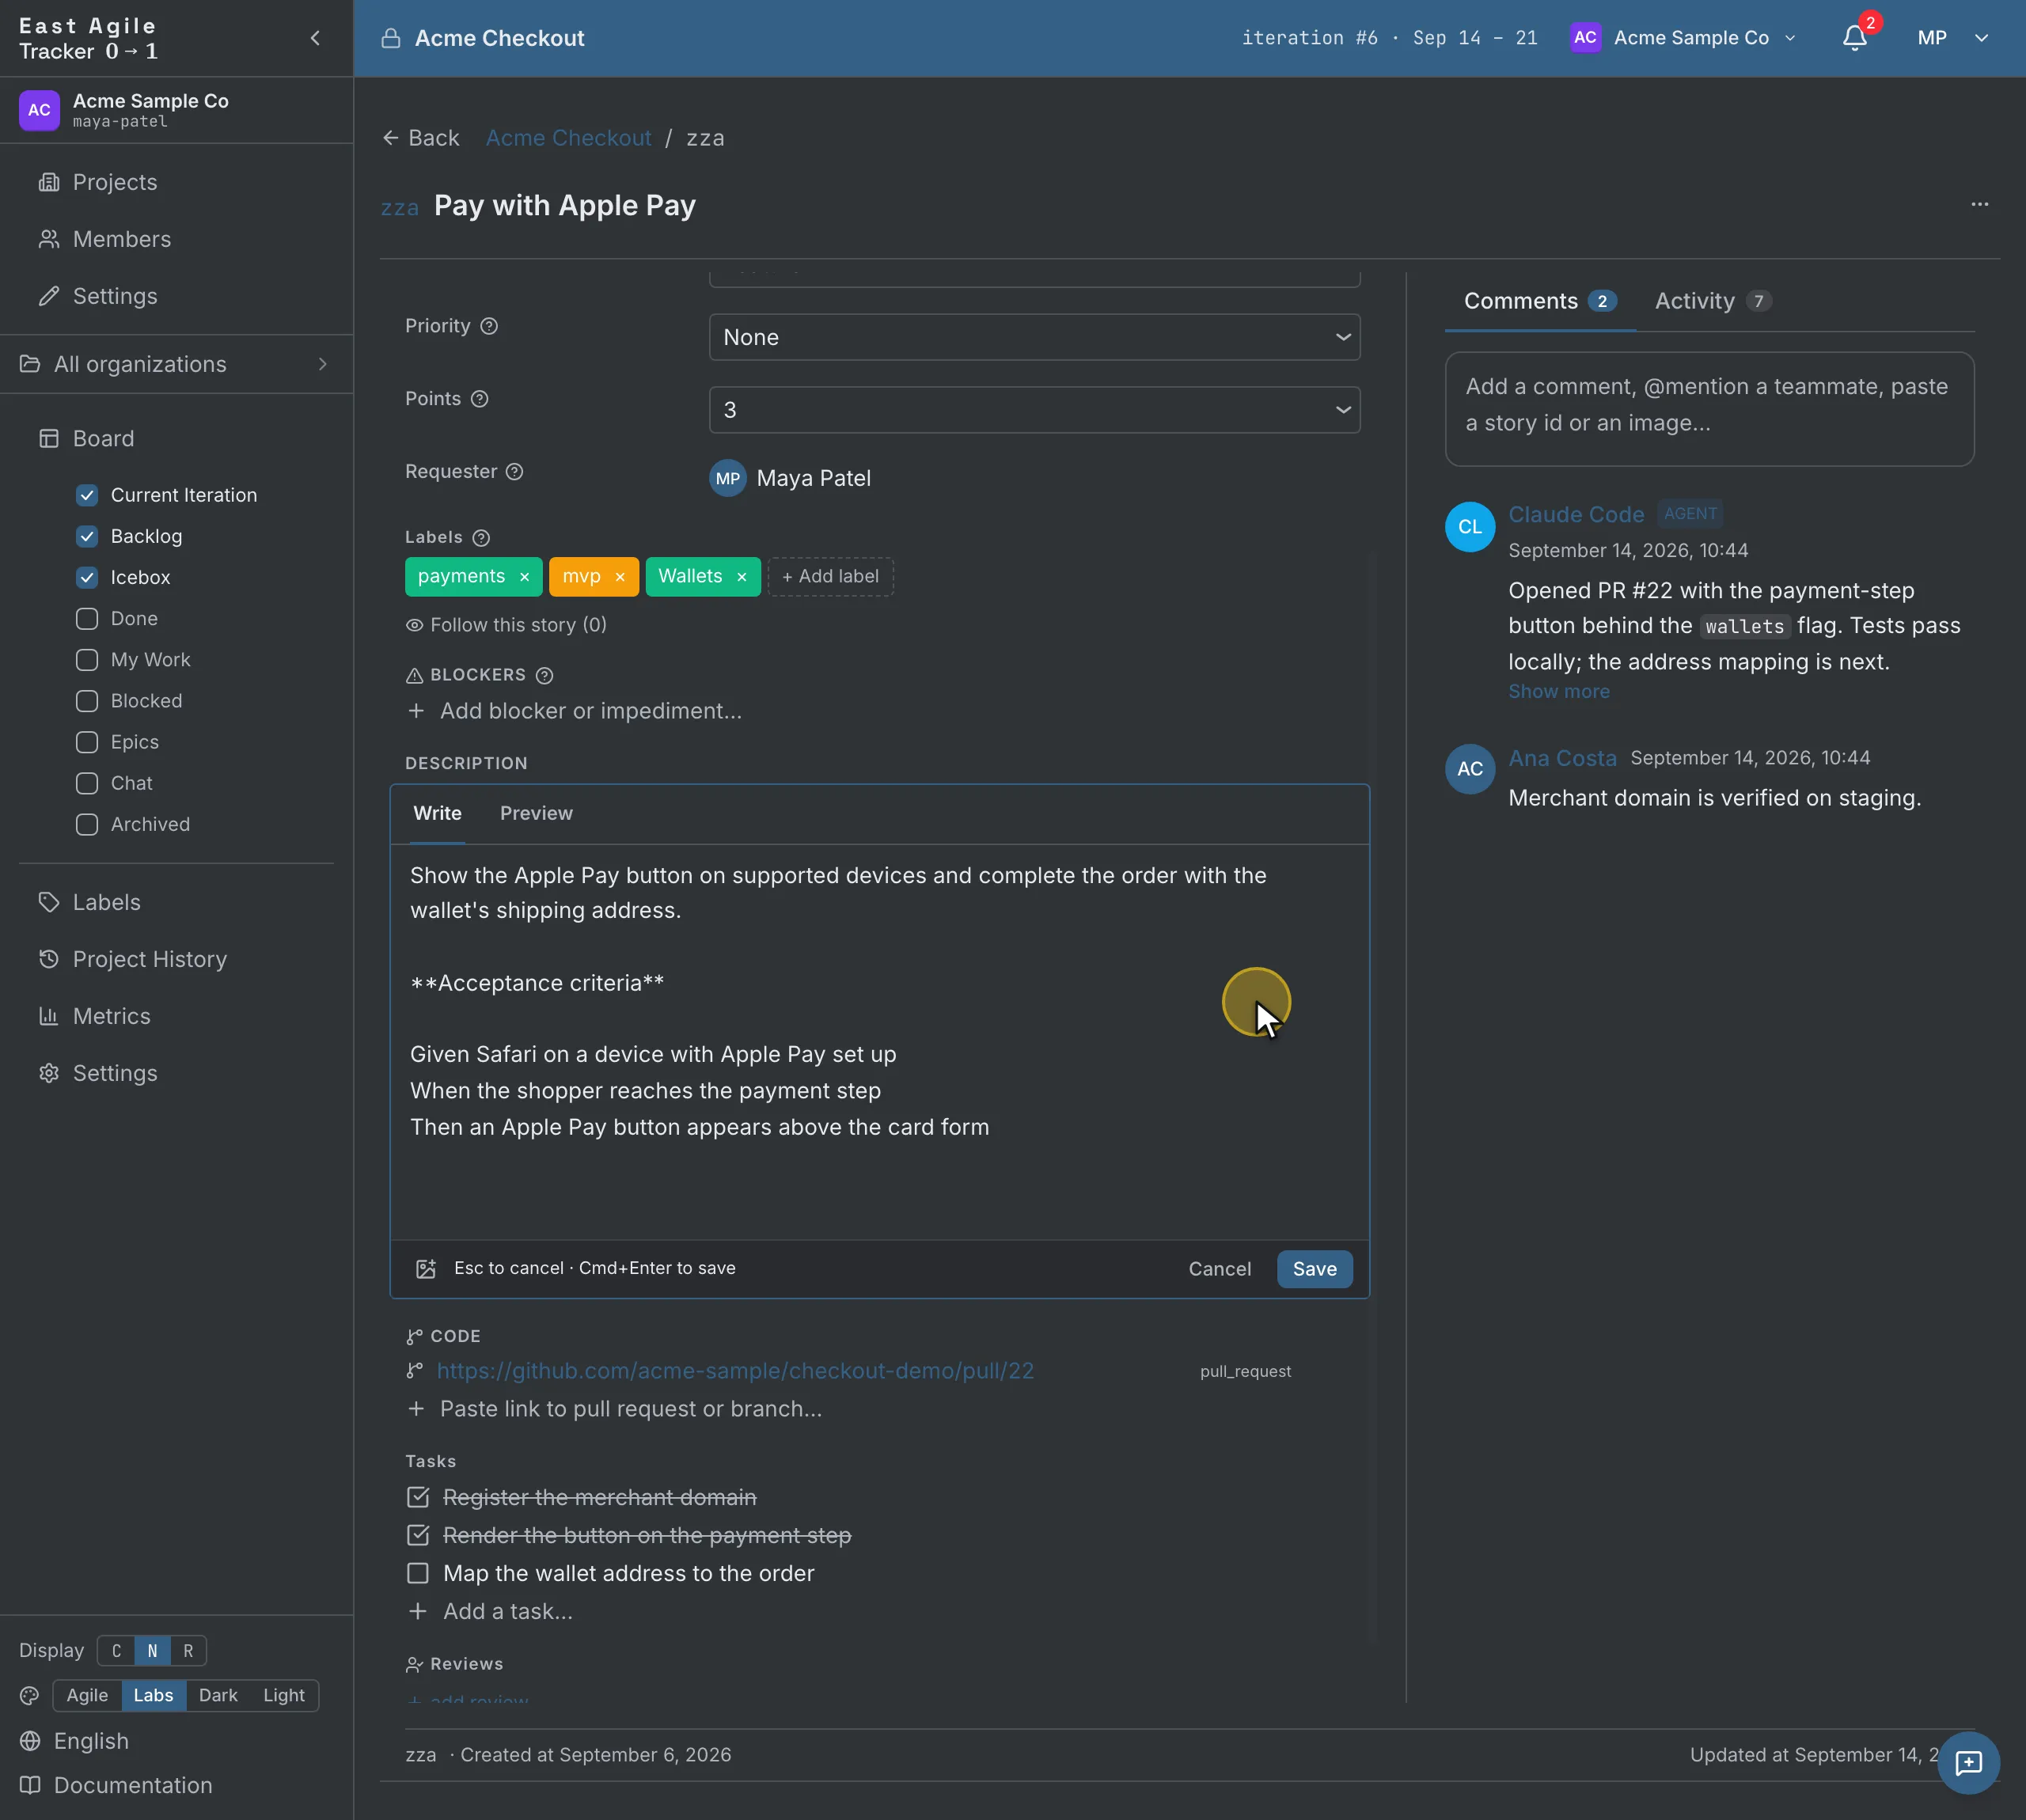2026x1820 pixels.
Task: Uncheck the Register the merchant domain task
Action: tap(418, 1498)
